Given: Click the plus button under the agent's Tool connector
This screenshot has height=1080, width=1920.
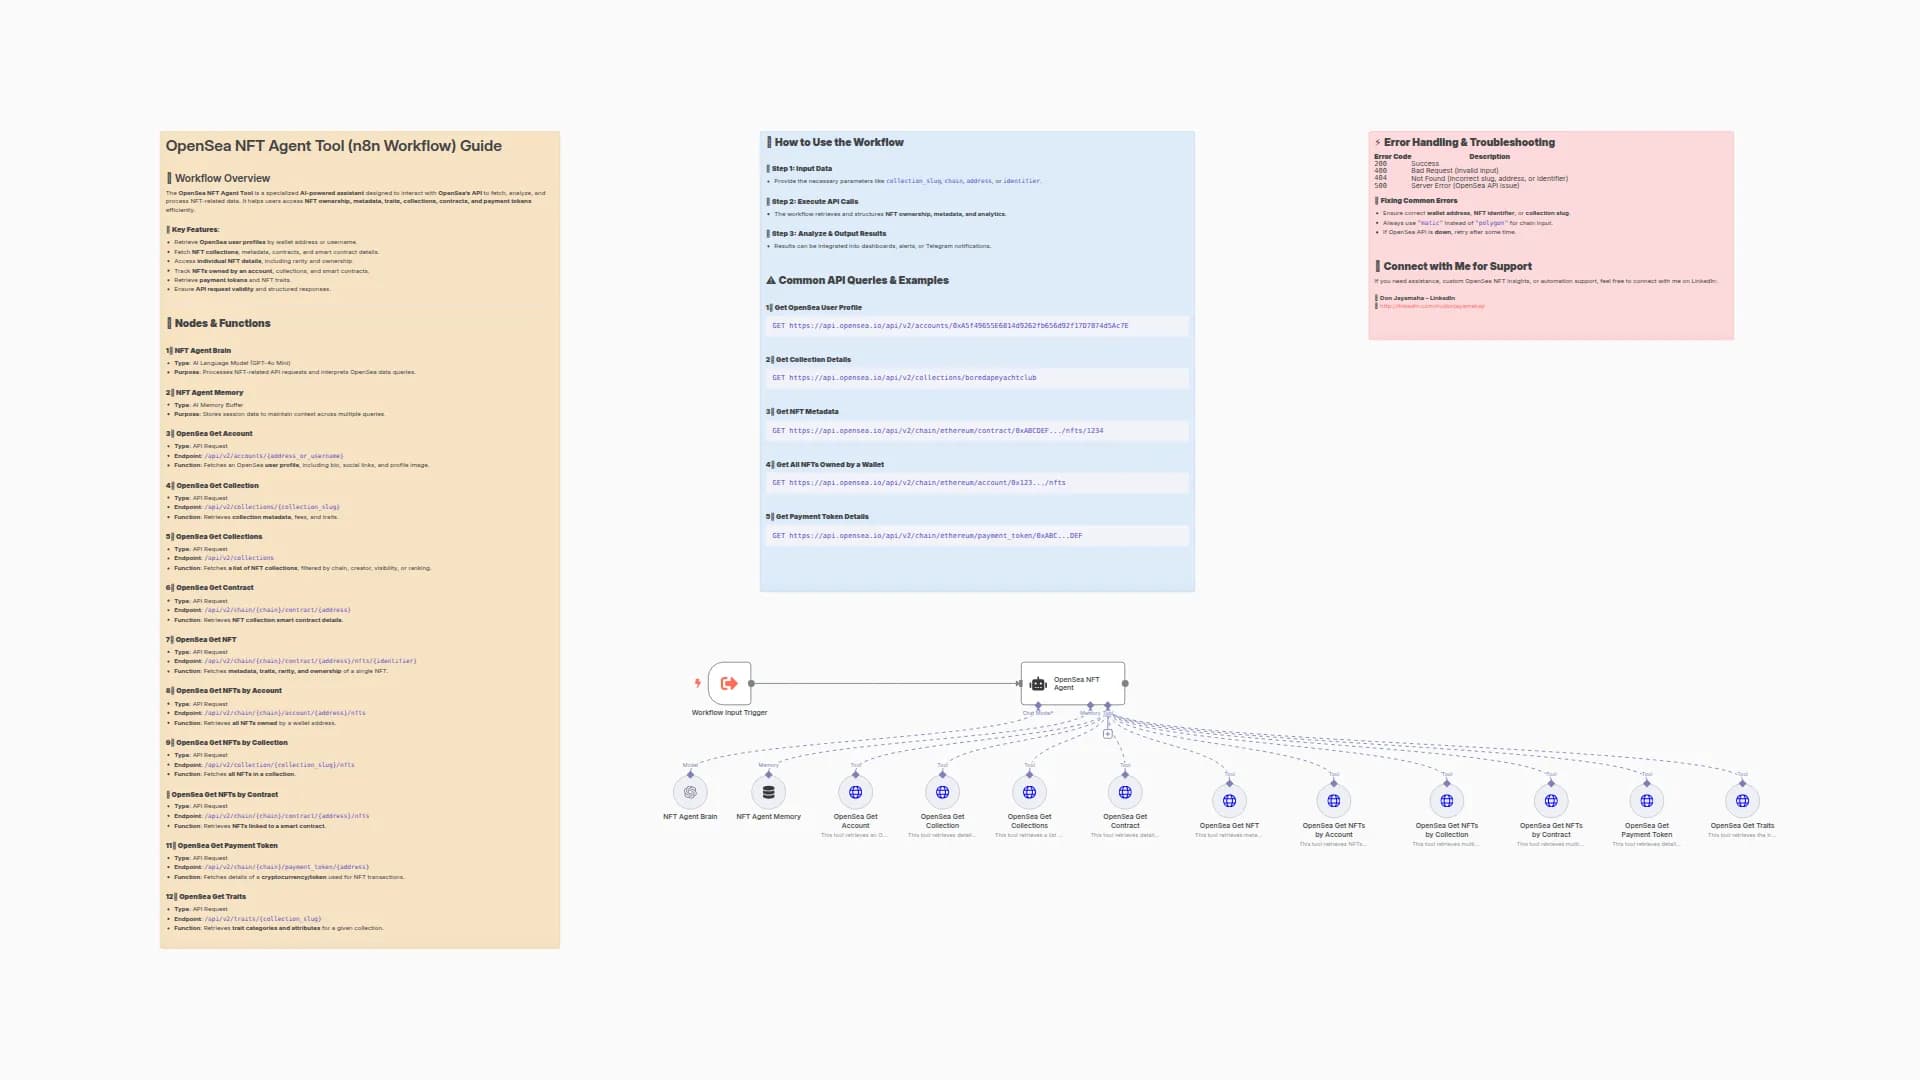Looking at the screenshot, I should point(1107,734).
